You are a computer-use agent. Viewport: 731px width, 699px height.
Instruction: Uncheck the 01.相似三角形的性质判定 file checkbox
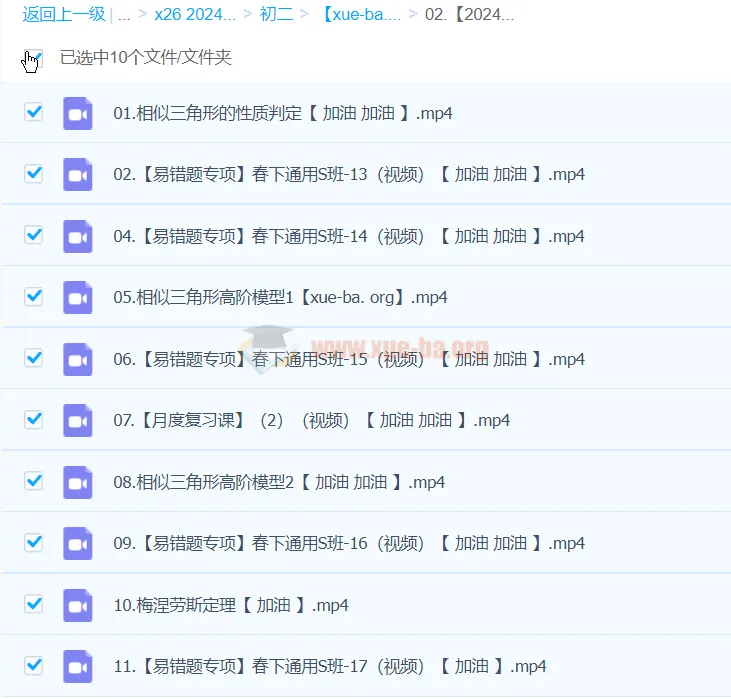point(34,112)
